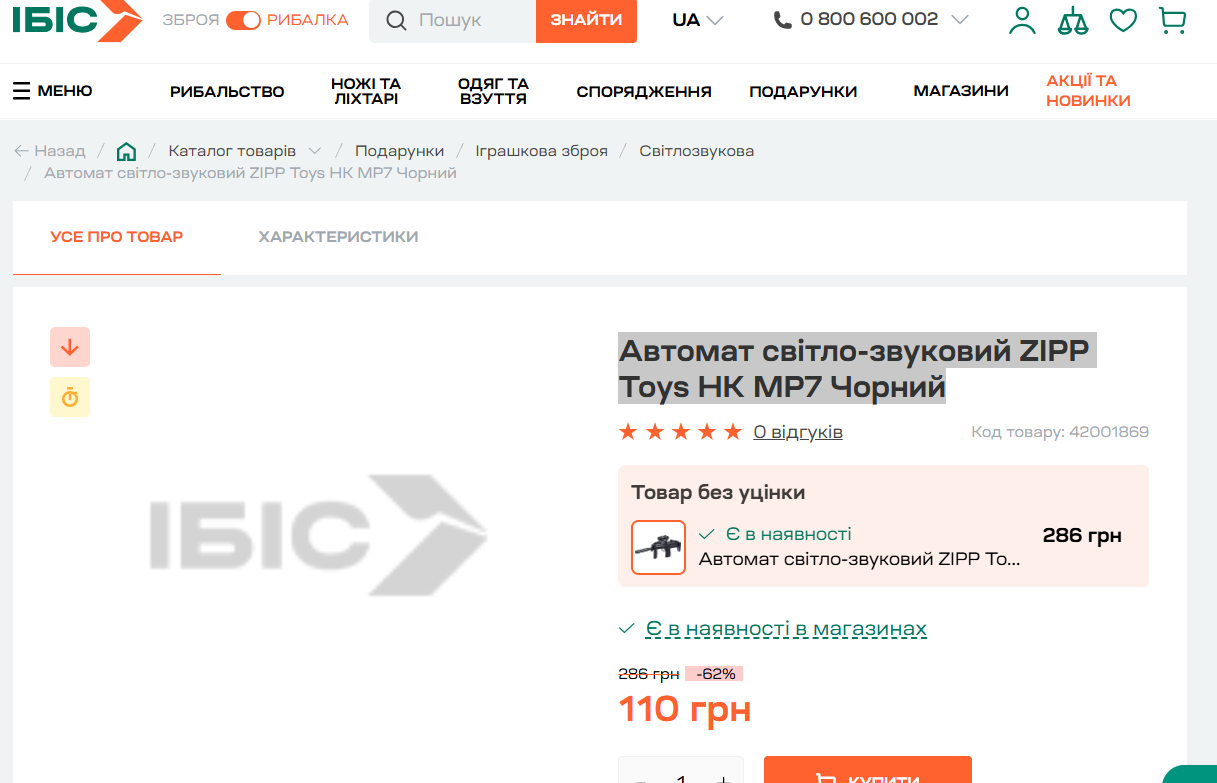Expand the Каталог товарів breadcrumb chevron
The height and width of the screenshot is (783, 1217).
pos(314,151)
